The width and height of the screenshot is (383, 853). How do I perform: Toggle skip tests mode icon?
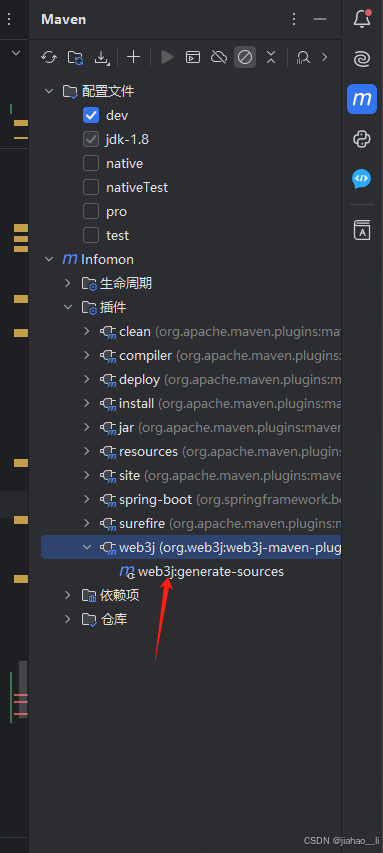(x=245, y=57)
